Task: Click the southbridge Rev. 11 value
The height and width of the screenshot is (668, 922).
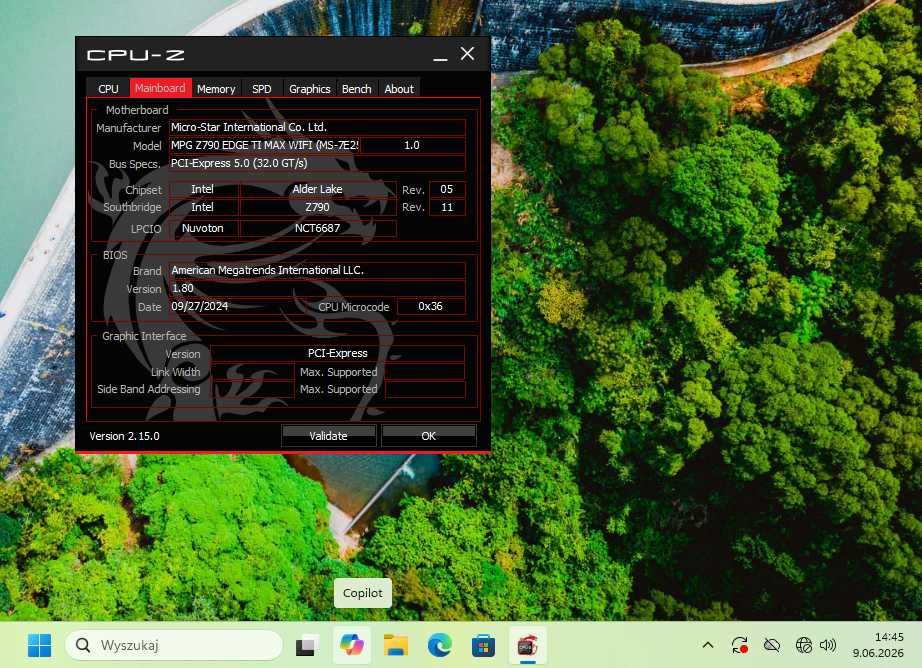Action: 447,207
